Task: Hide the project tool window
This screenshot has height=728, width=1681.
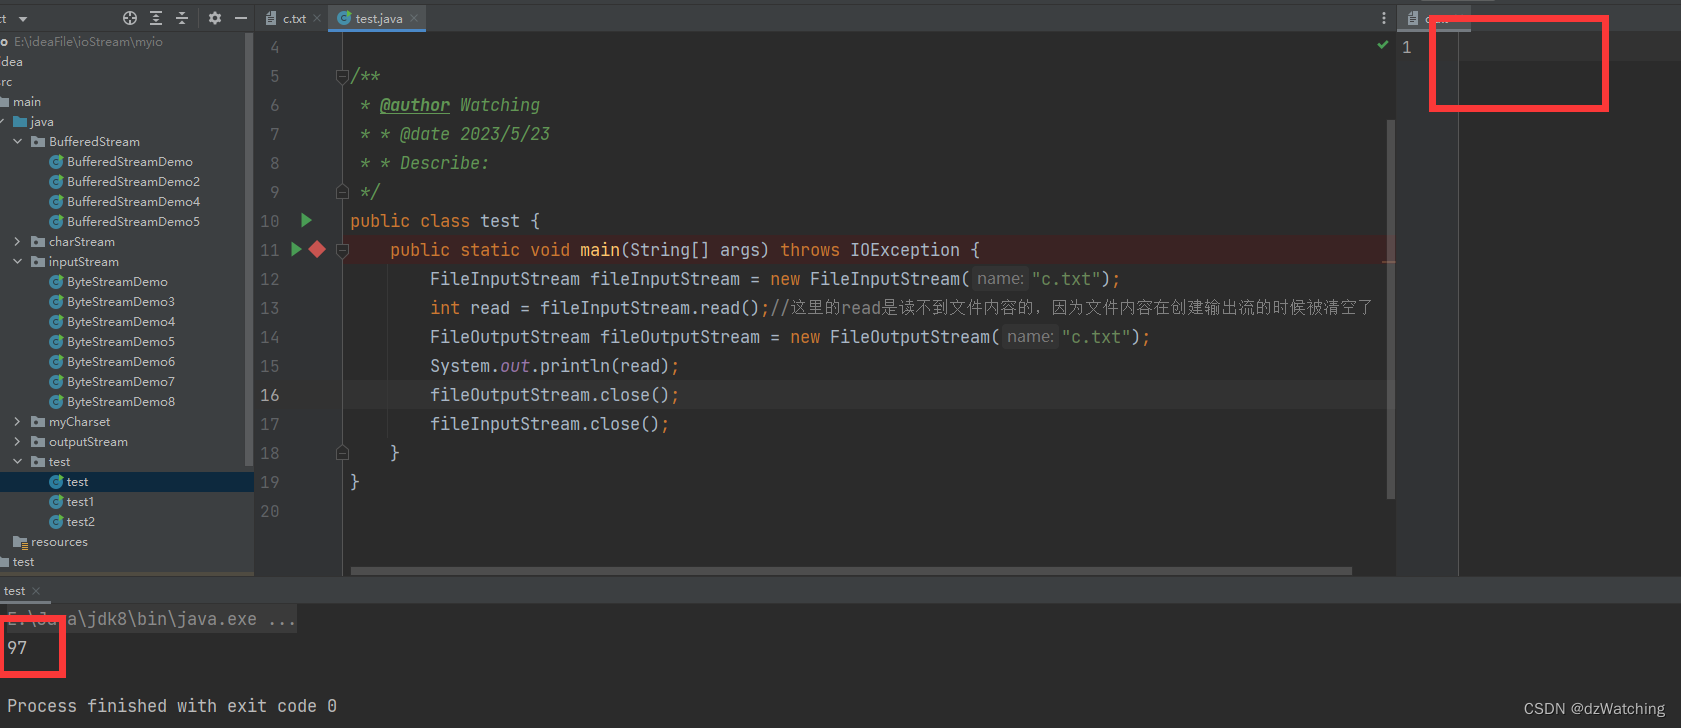Action: coord(240,18)
